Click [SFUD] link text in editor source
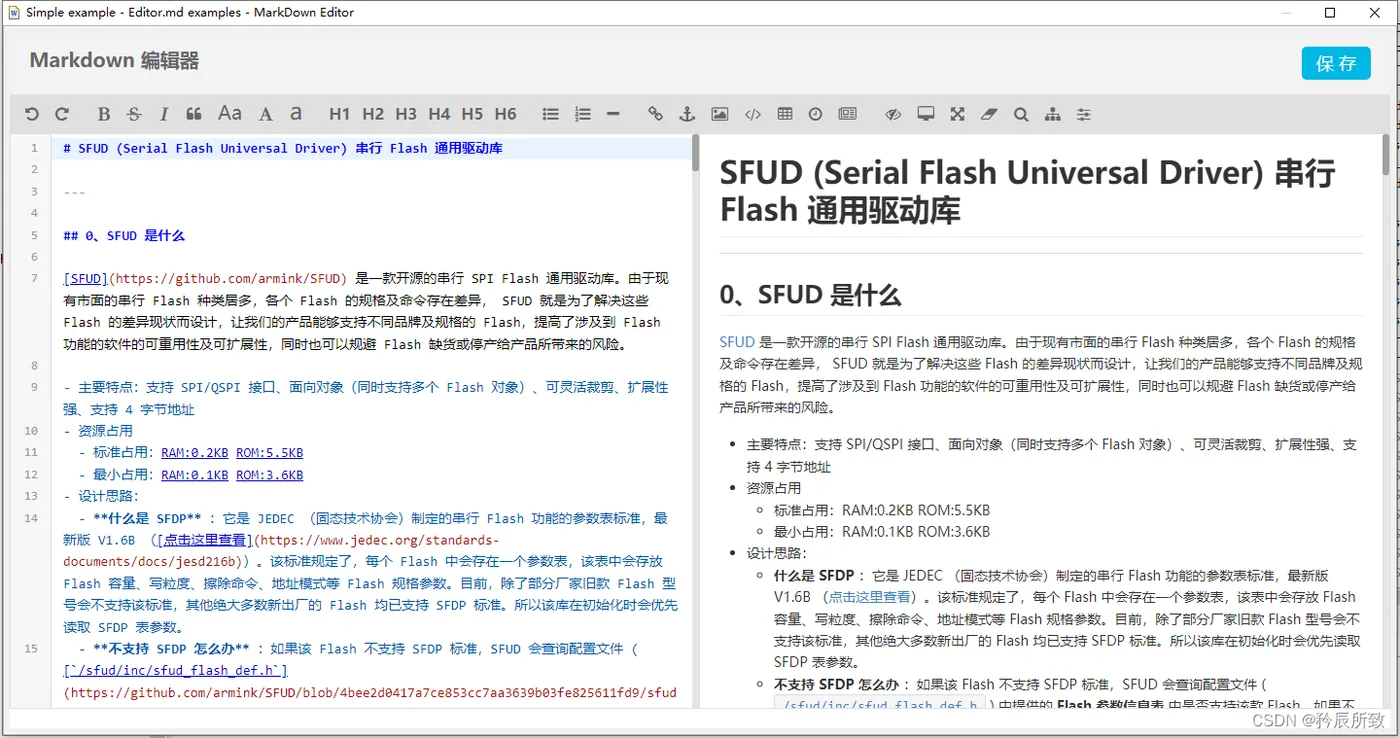Viewport: 1400px width, 738px height. pos(85,279)
